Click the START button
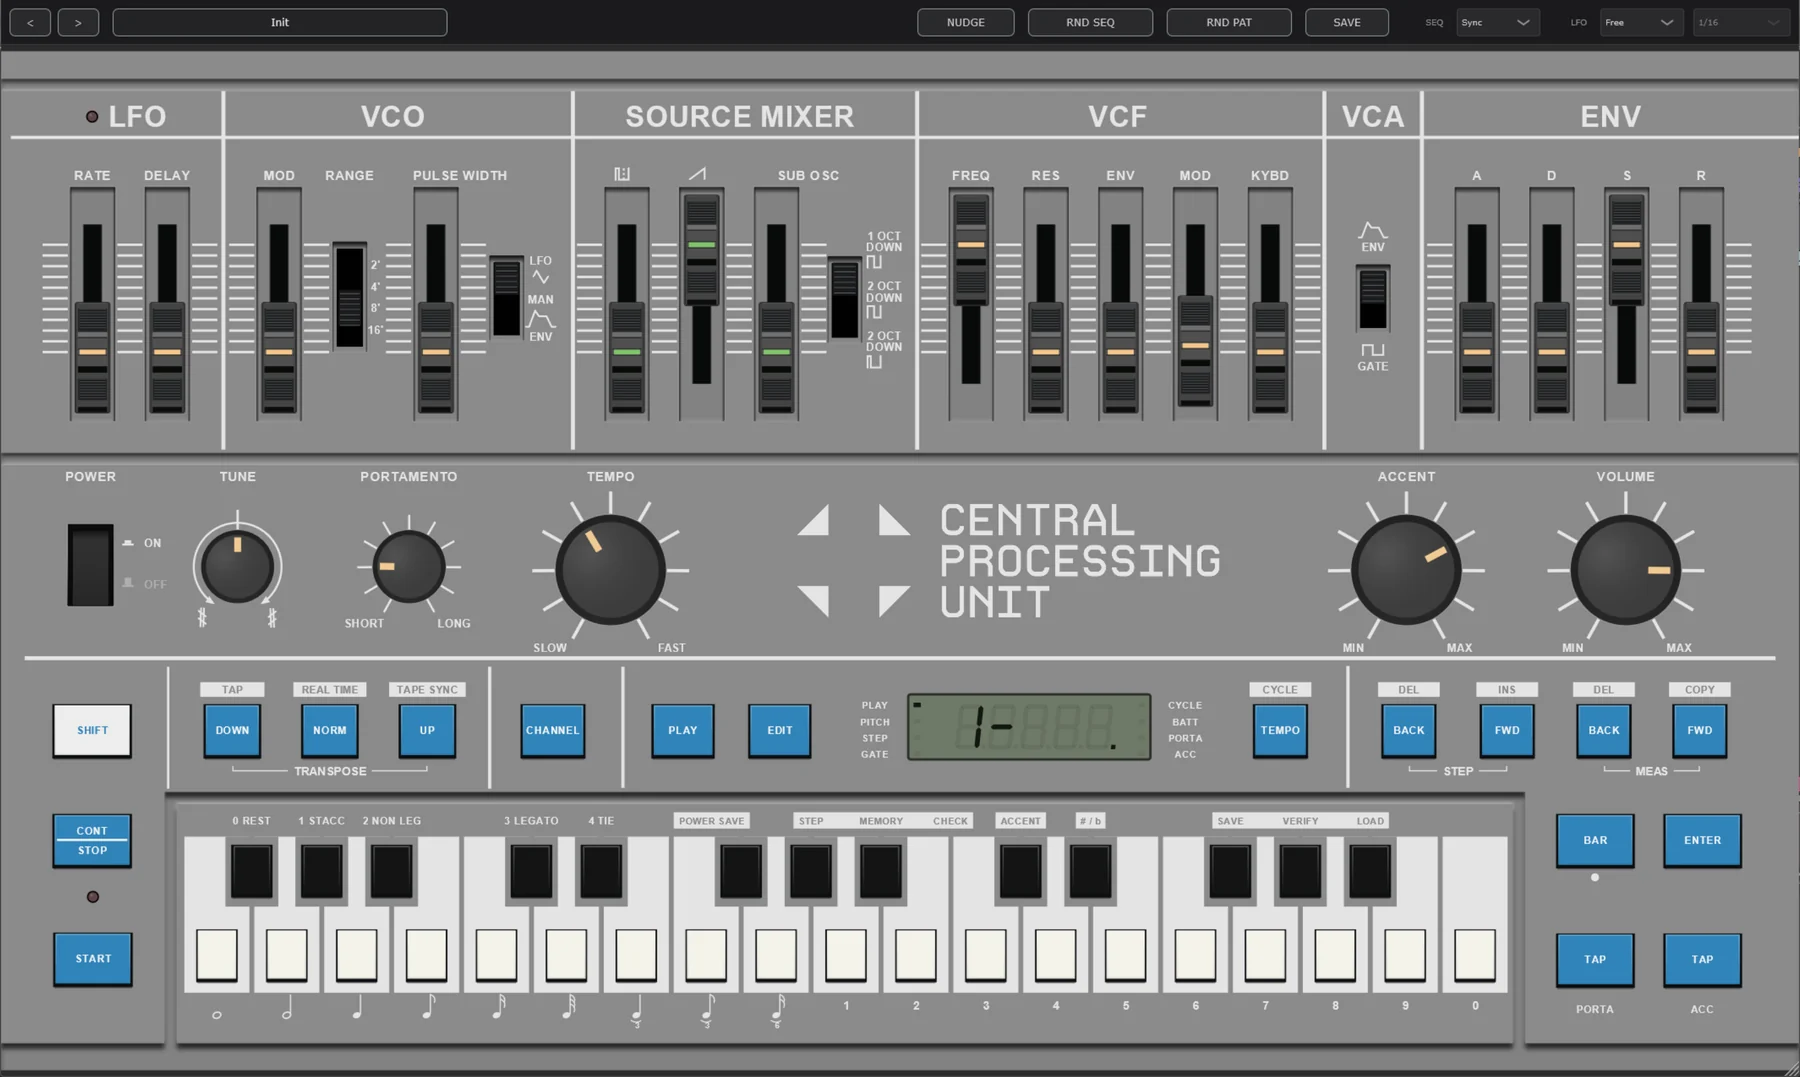 (93, 959)
